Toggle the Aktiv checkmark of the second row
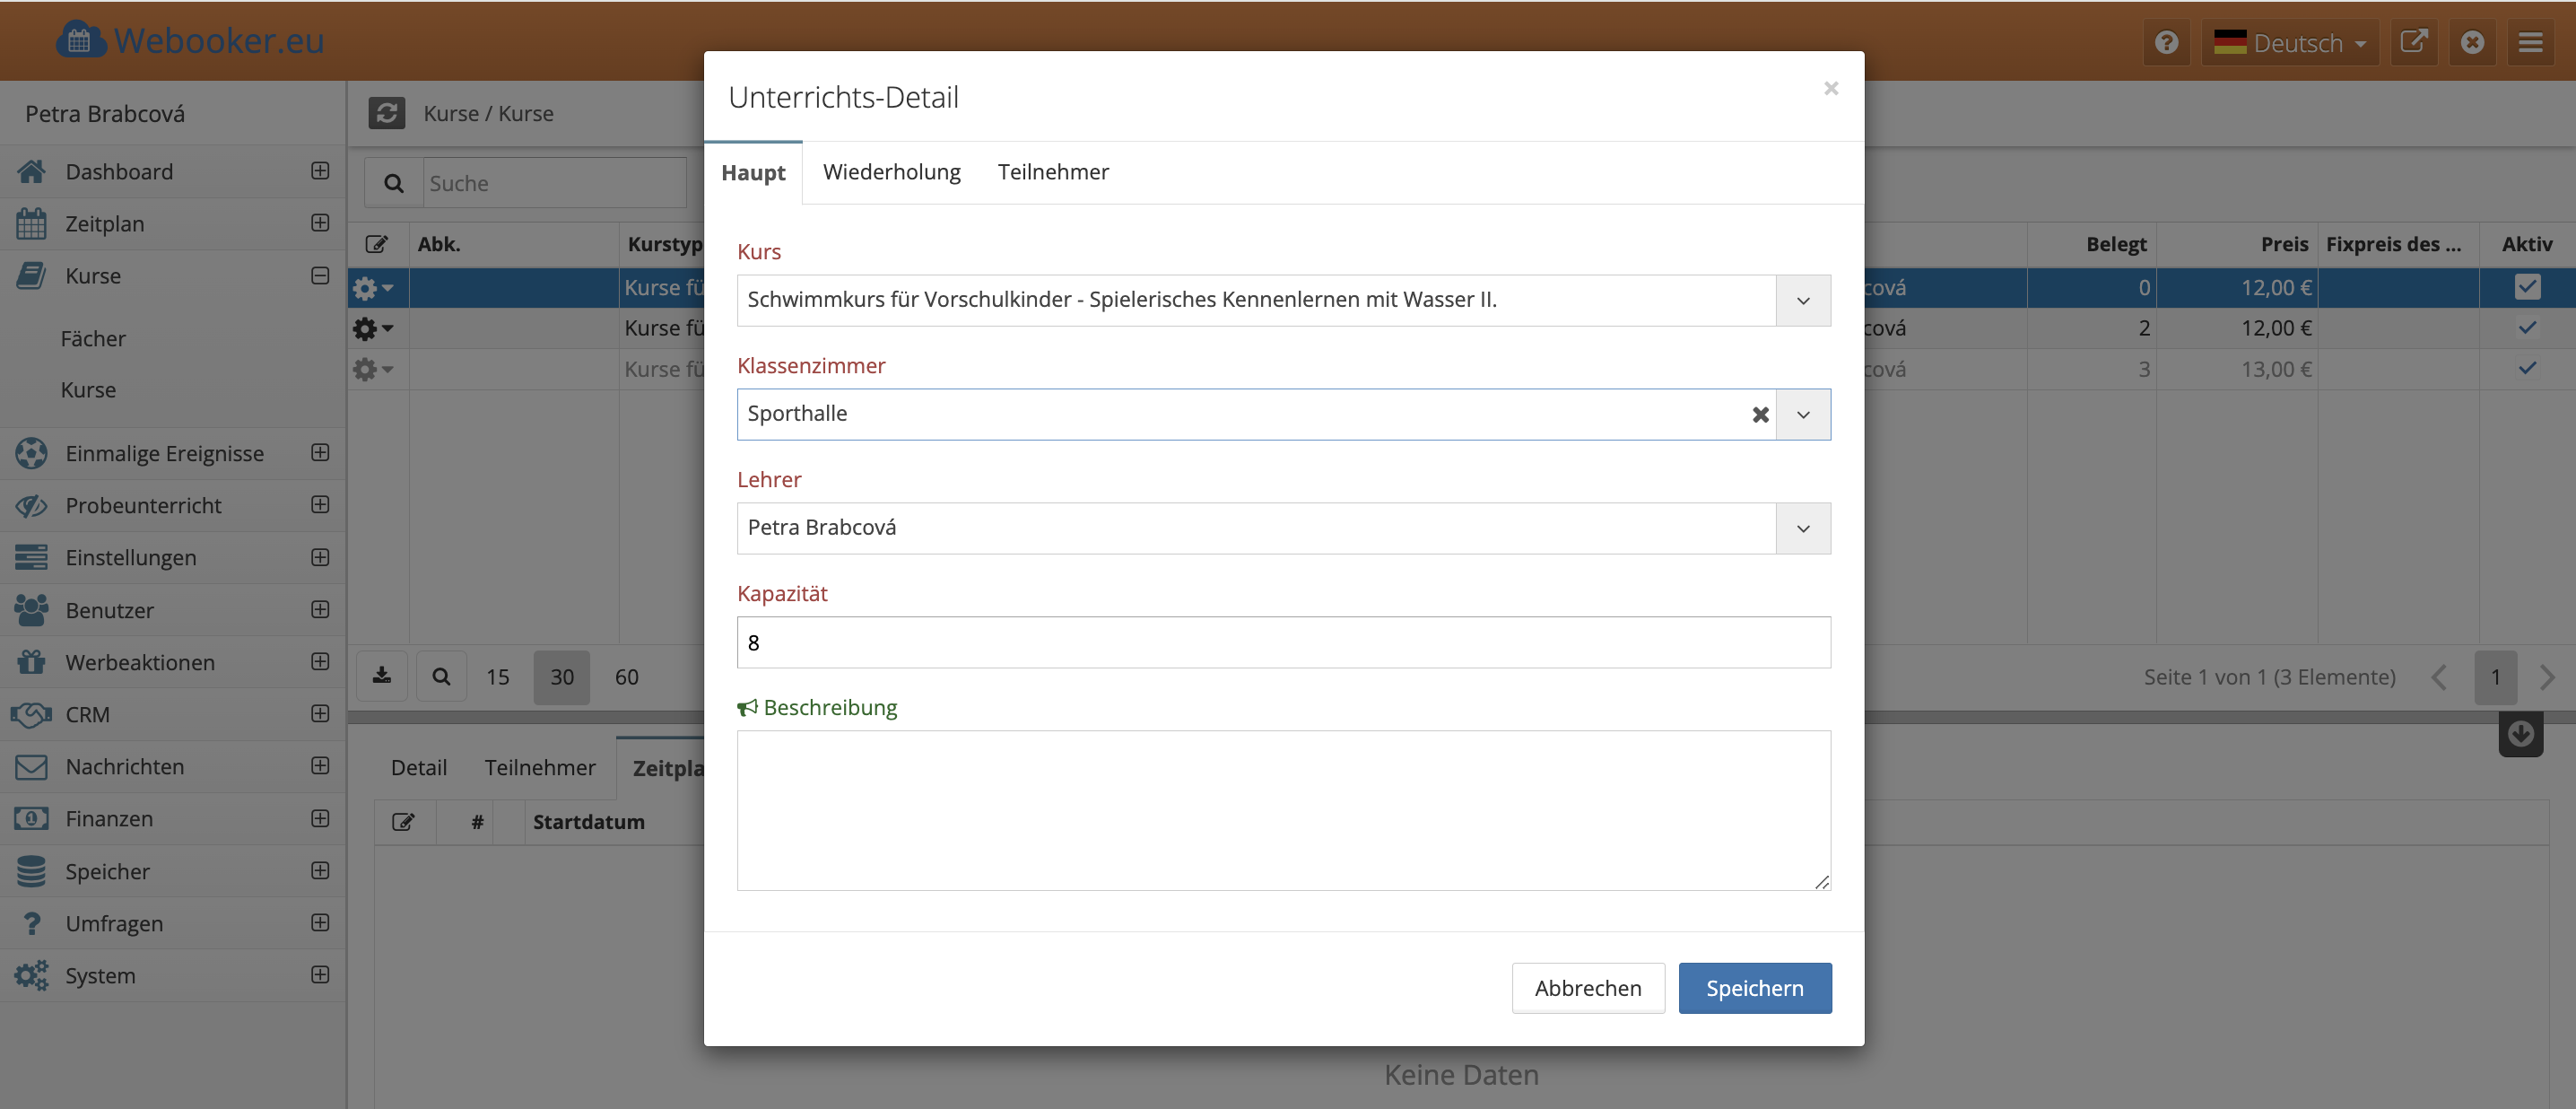This screenshot has height=1109, width=2576. [x=2526, y=328]
